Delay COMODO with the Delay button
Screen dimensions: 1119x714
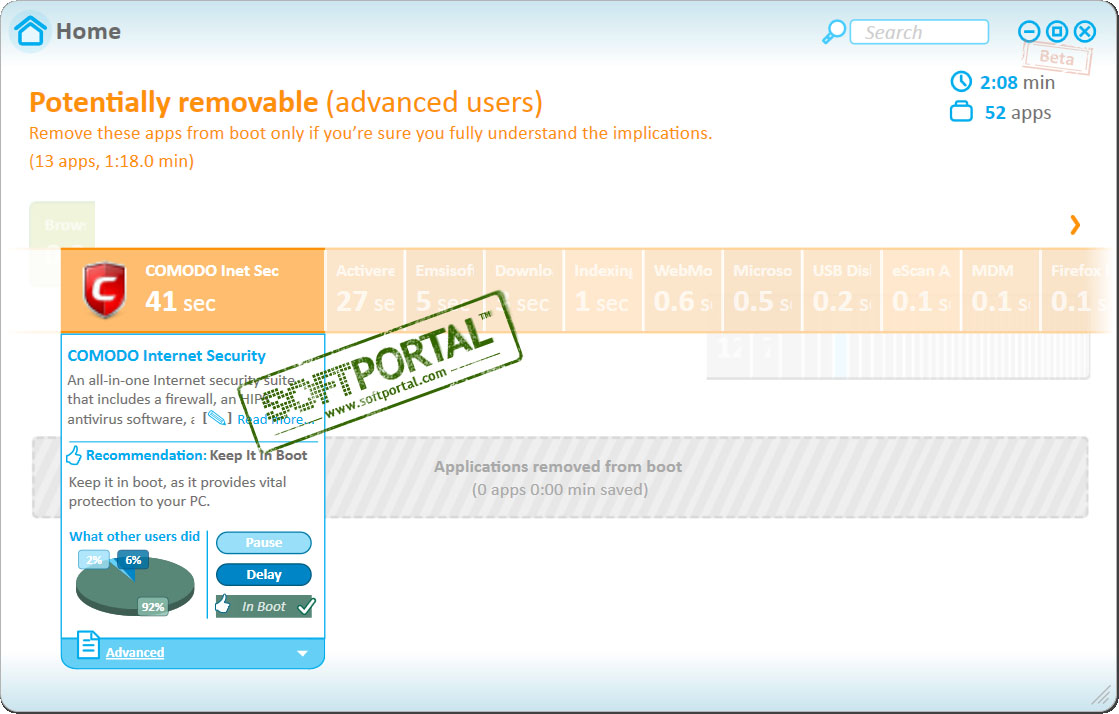pos(263,575)
